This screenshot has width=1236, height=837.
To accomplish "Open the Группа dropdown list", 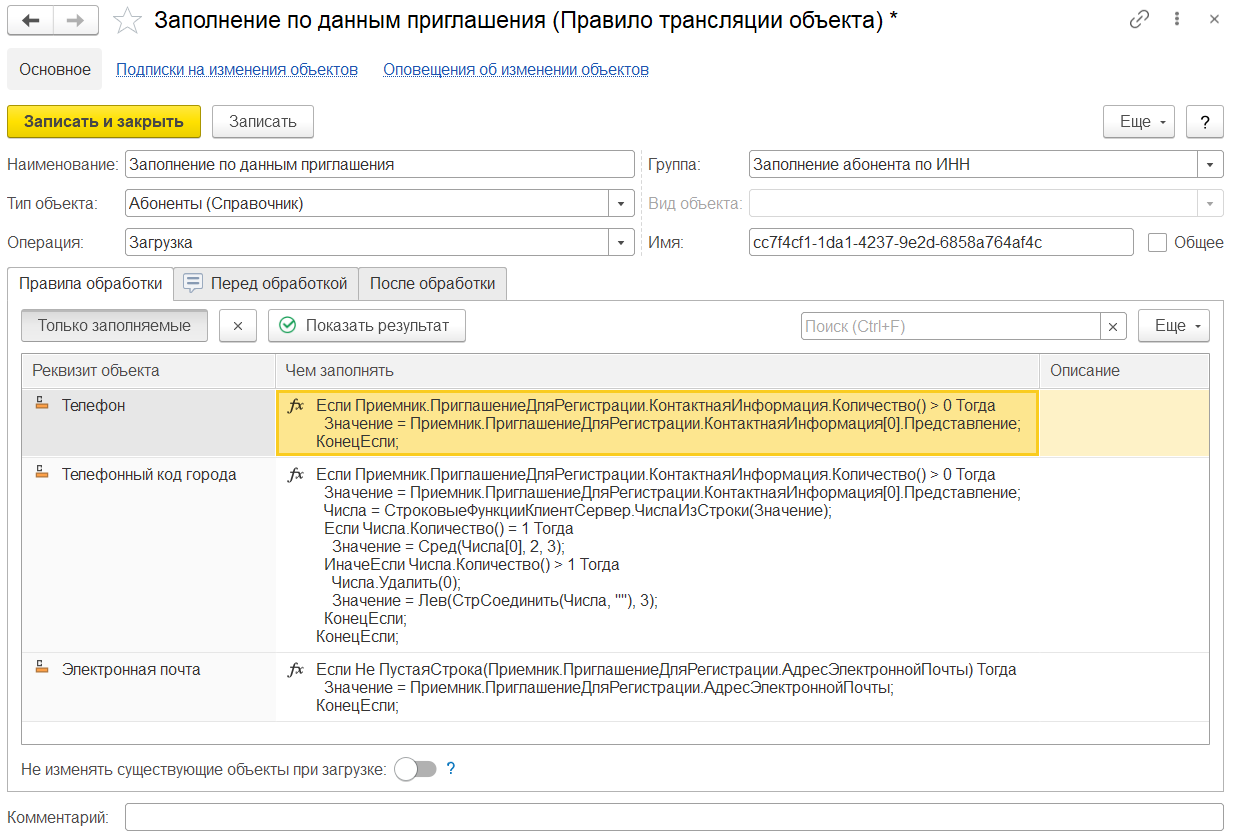I will point(1211,164).
